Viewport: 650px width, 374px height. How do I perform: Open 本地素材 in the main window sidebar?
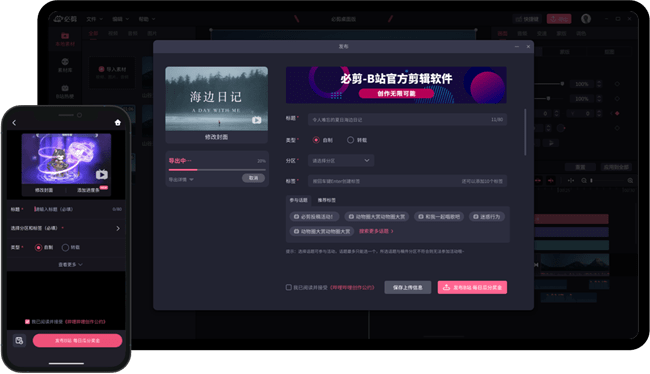tap(65, 39)
